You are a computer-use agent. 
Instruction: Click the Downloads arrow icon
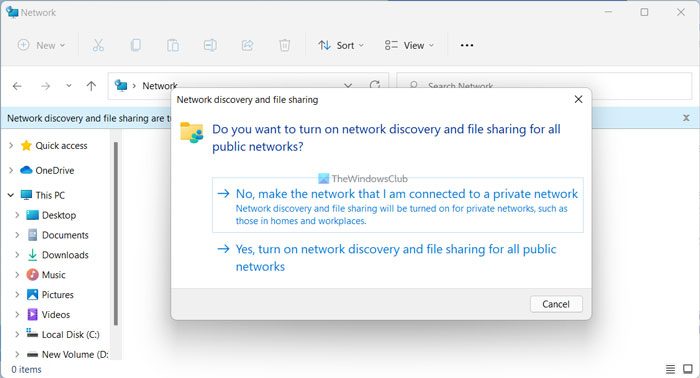[33, 255]
